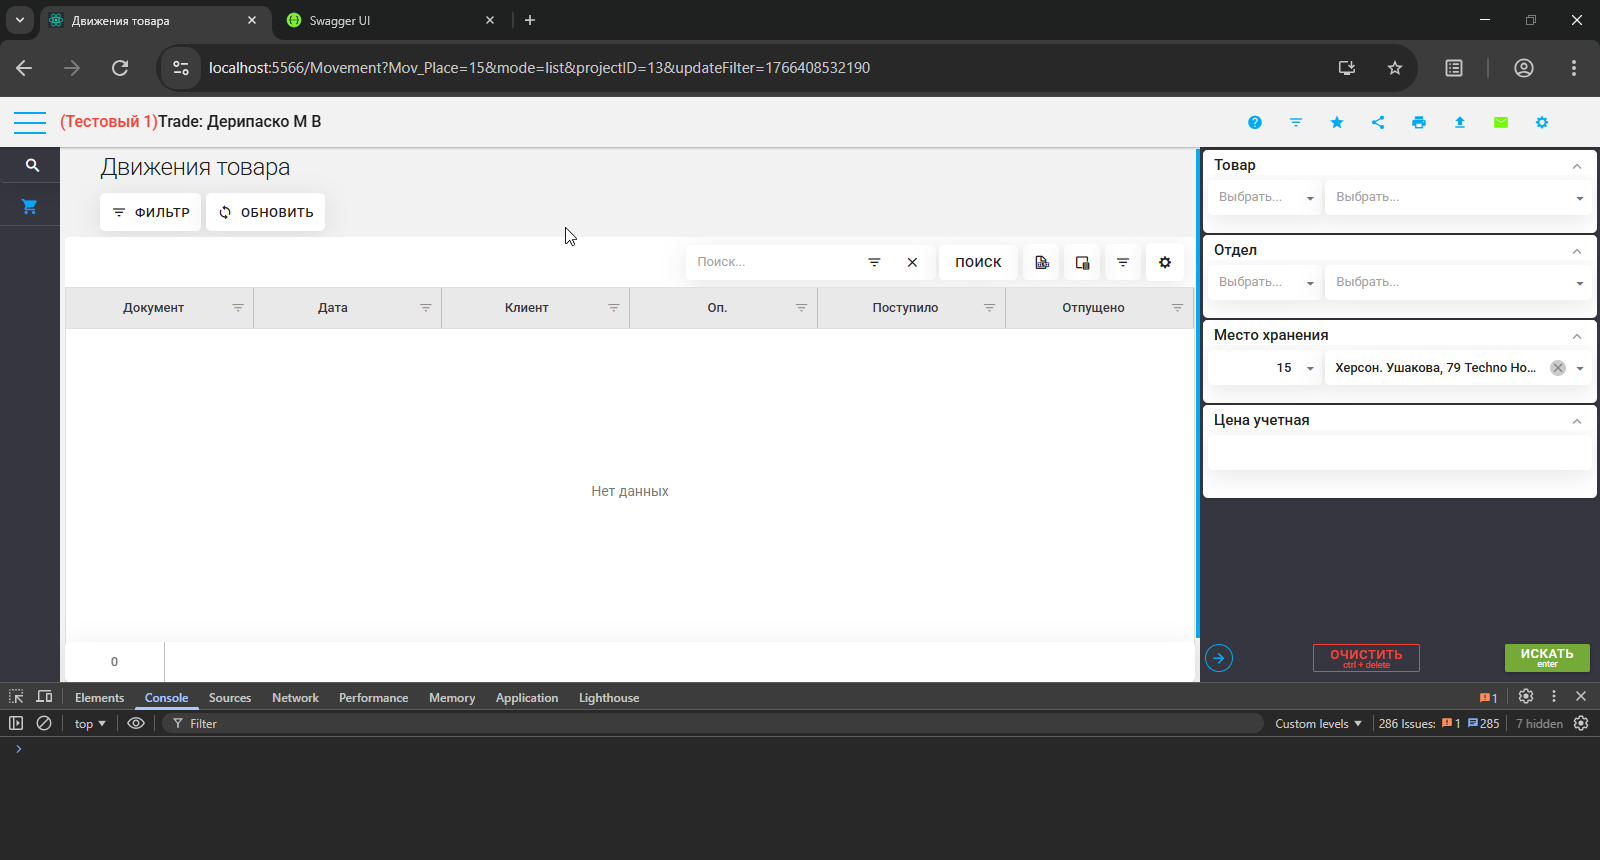Collapse the Место хранения section
This screenshot has width=1600, height=860.
tap(1577, 336)
